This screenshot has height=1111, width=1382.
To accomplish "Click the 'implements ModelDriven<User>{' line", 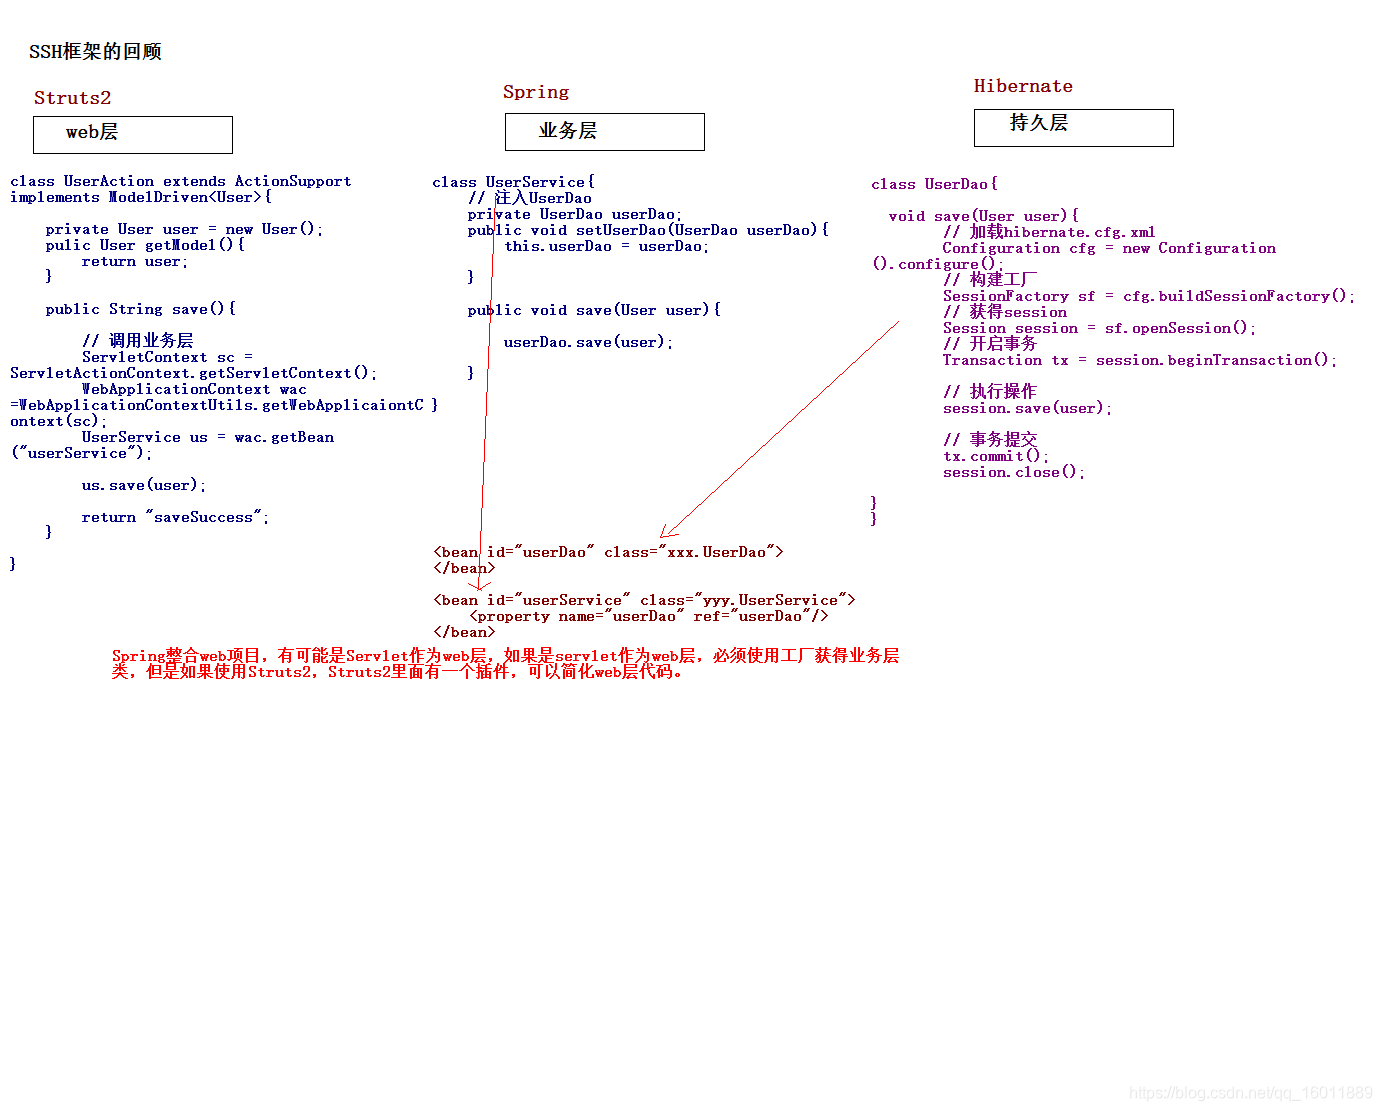I will click(x=141, y=197).
